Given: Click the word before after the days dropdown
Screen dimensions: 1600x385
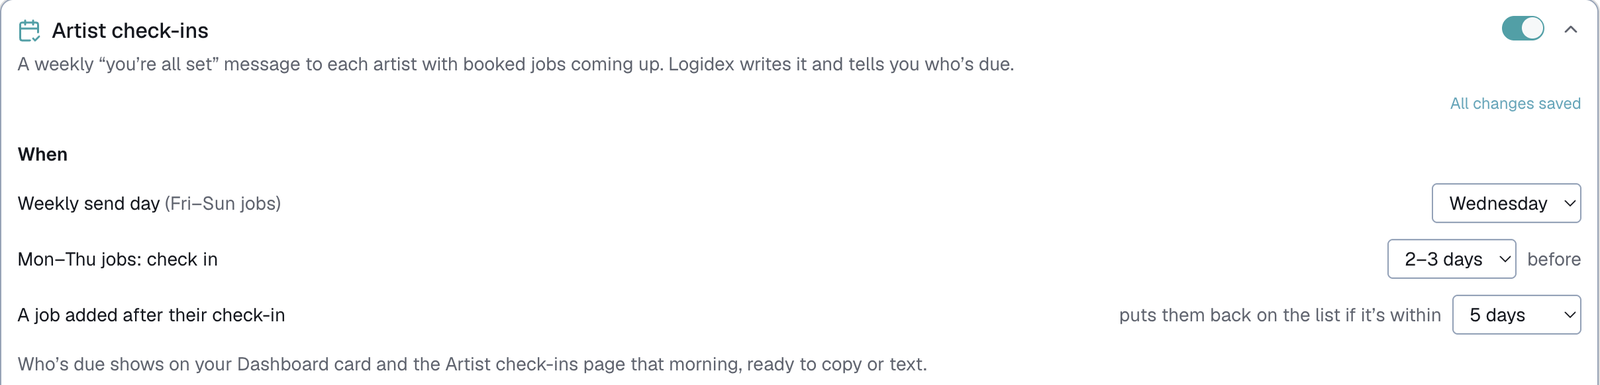Looking at the screenshot, I should coord(1554,259).
